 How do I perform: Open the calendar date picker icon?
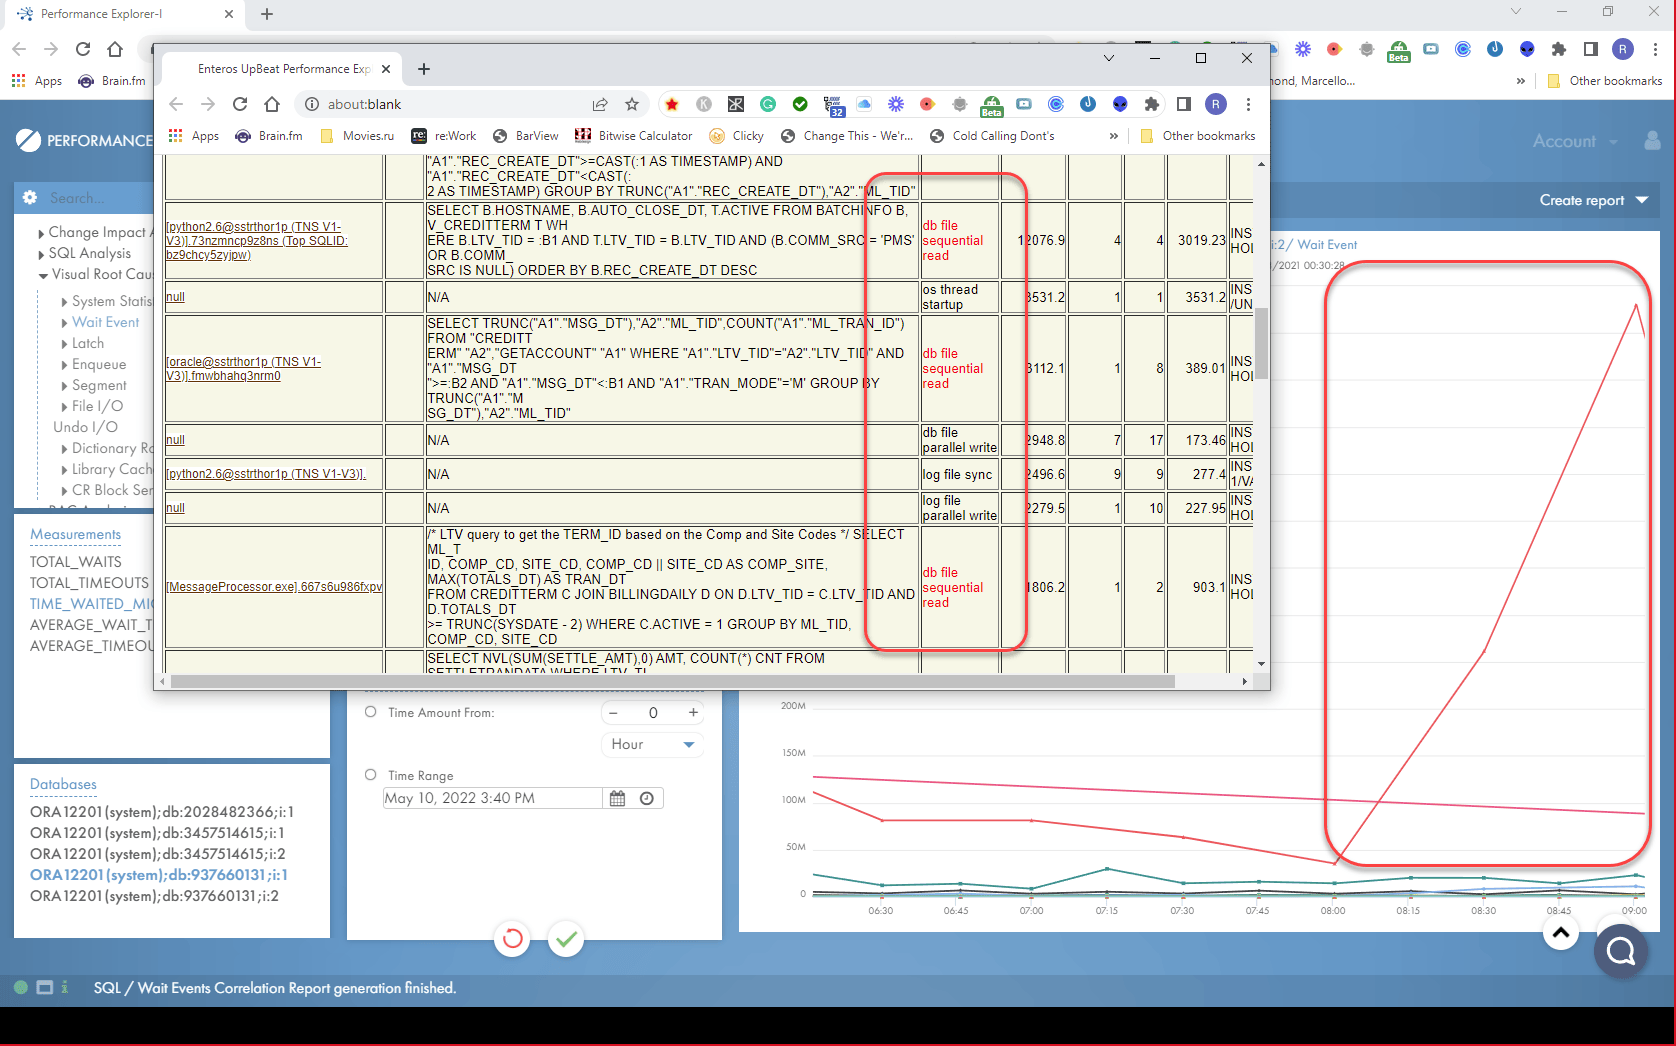point(617,798)
